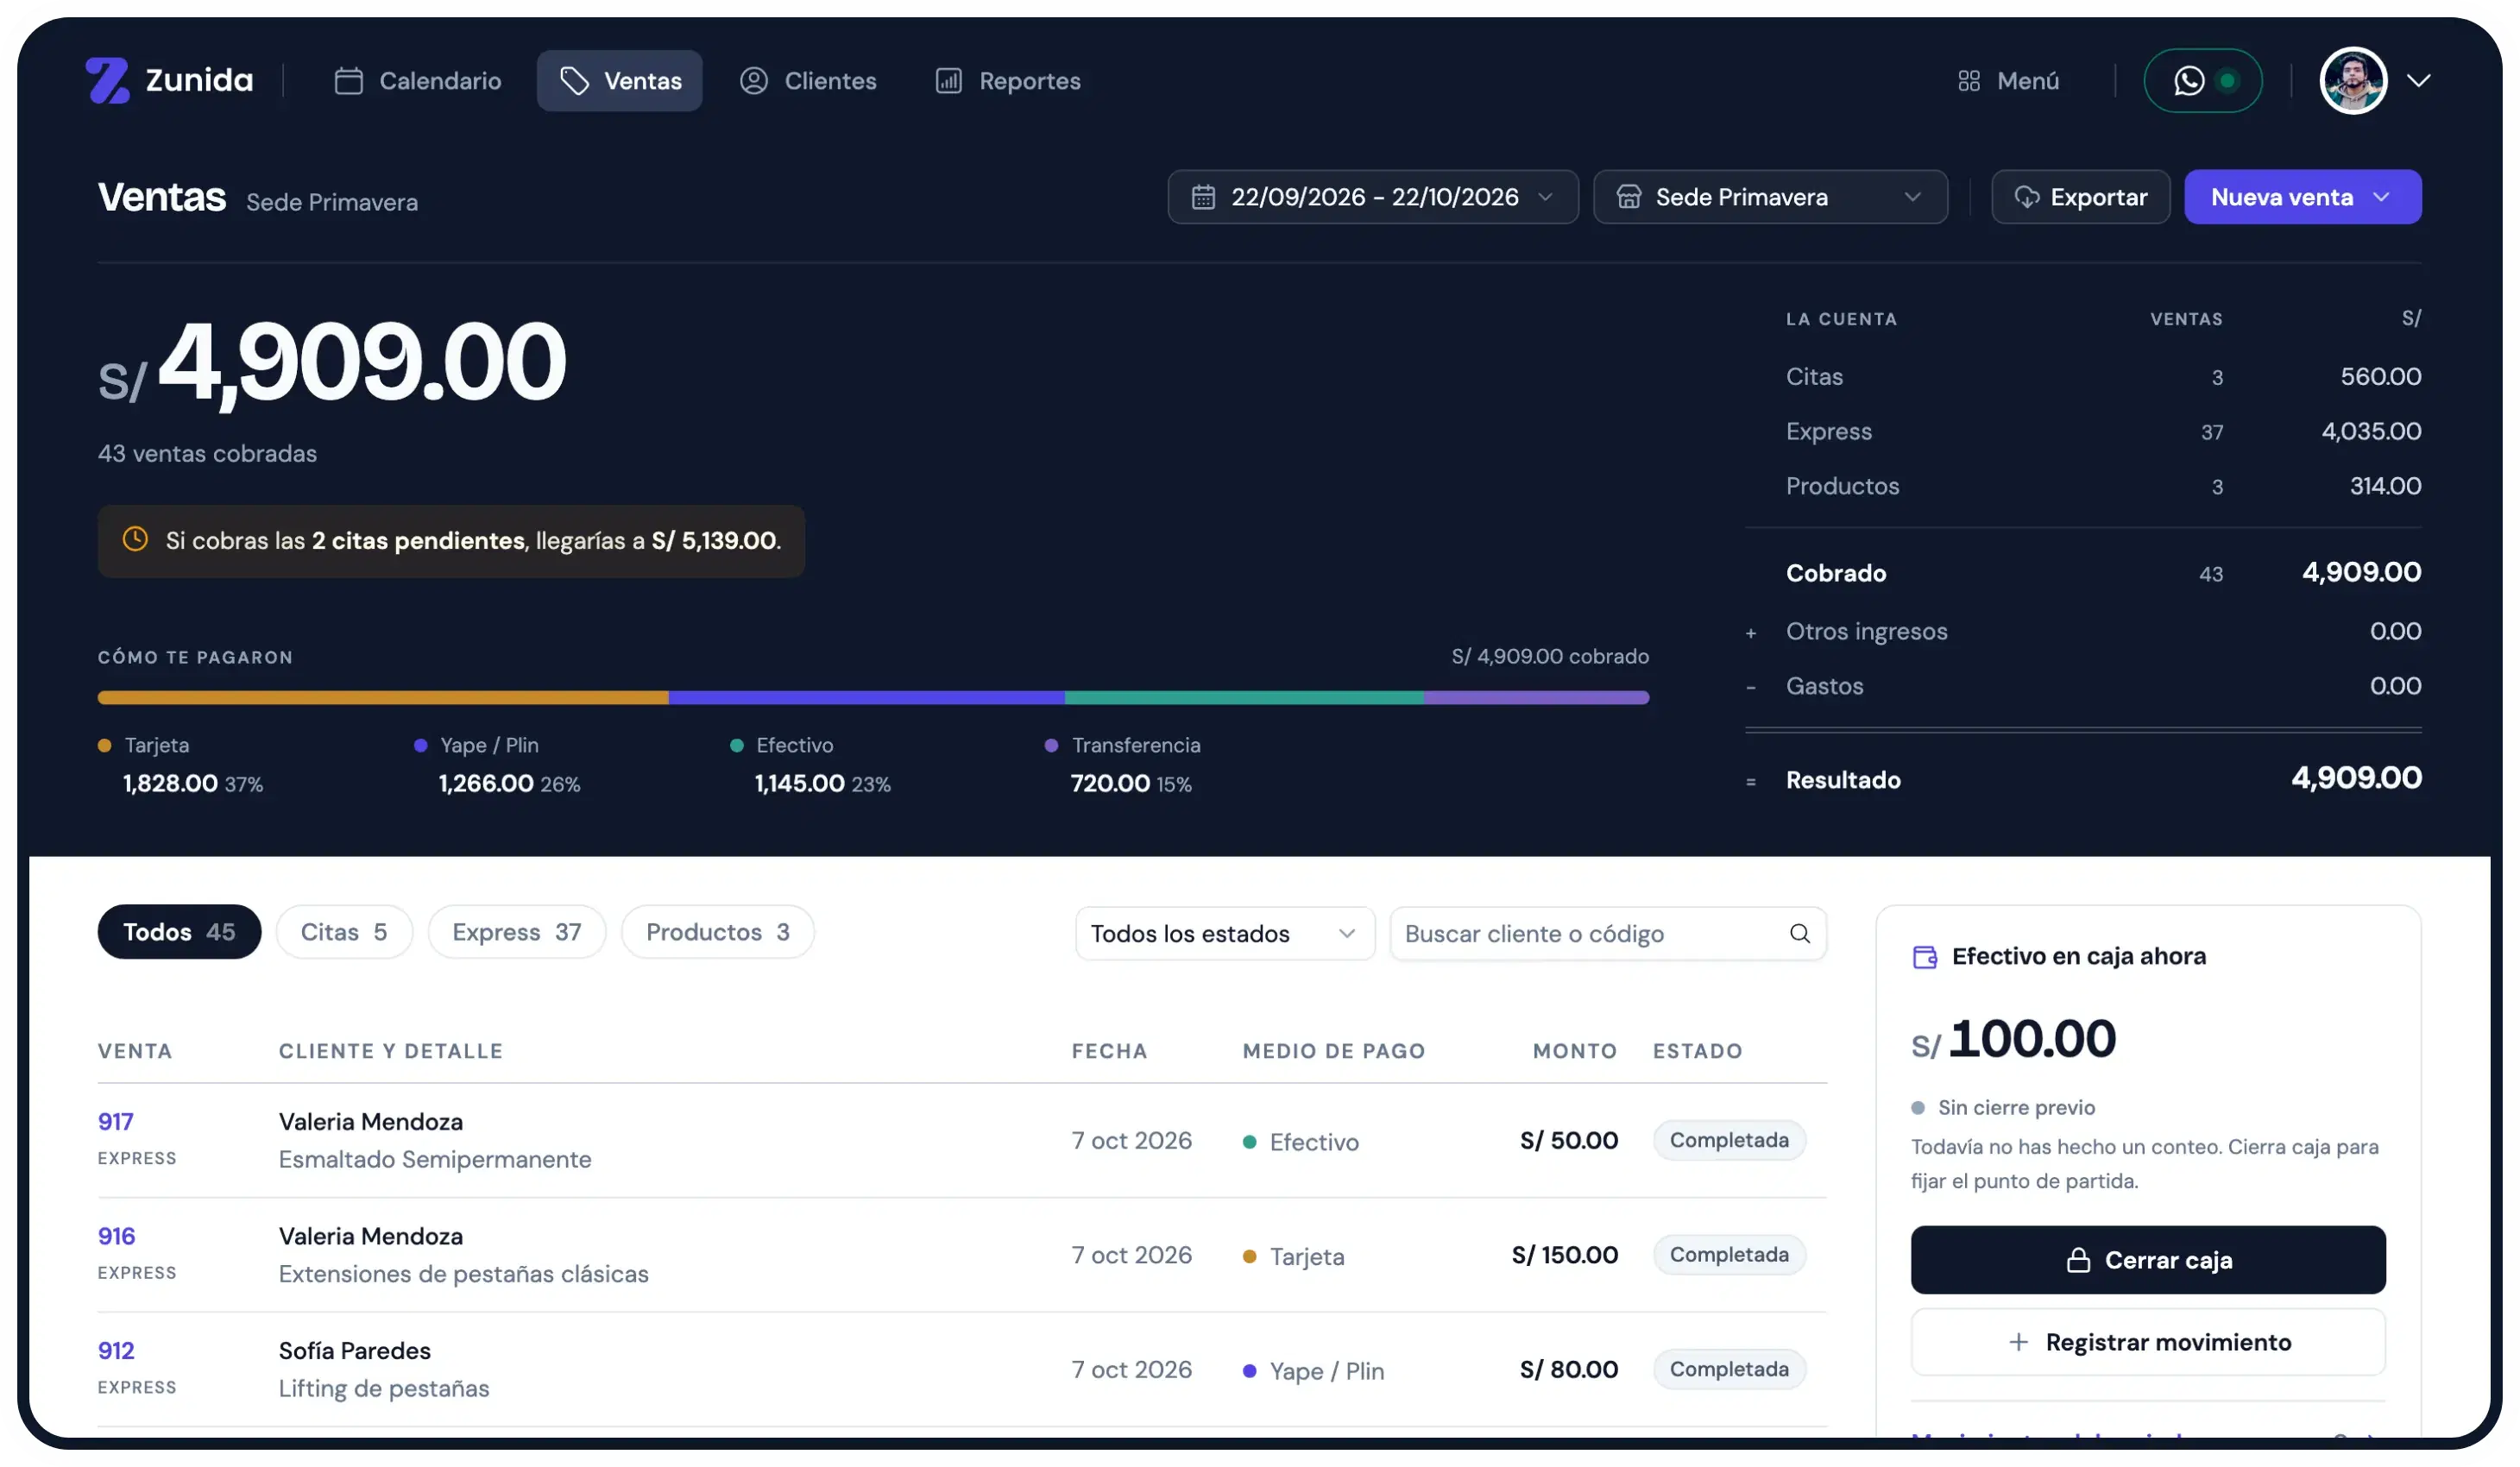The height and width of the screenshot is (1467, 2520).
Task: Go to the Clientes section
Action: [808, 81]
